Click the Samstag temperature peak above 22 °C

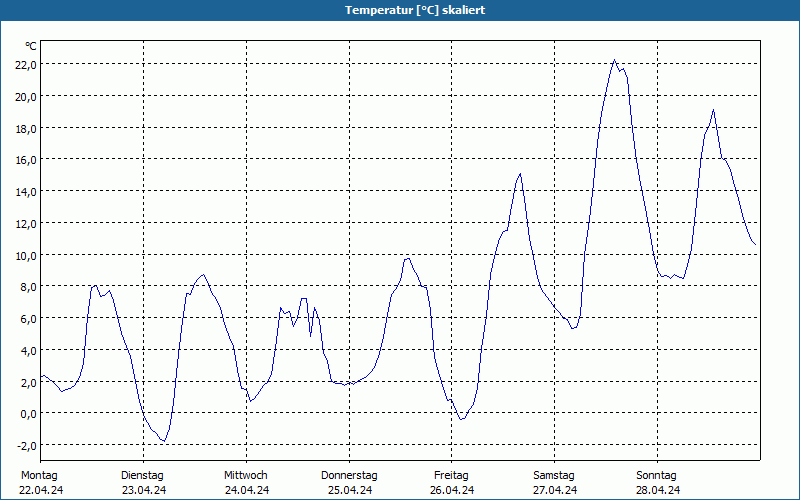(x=614, y=60)
